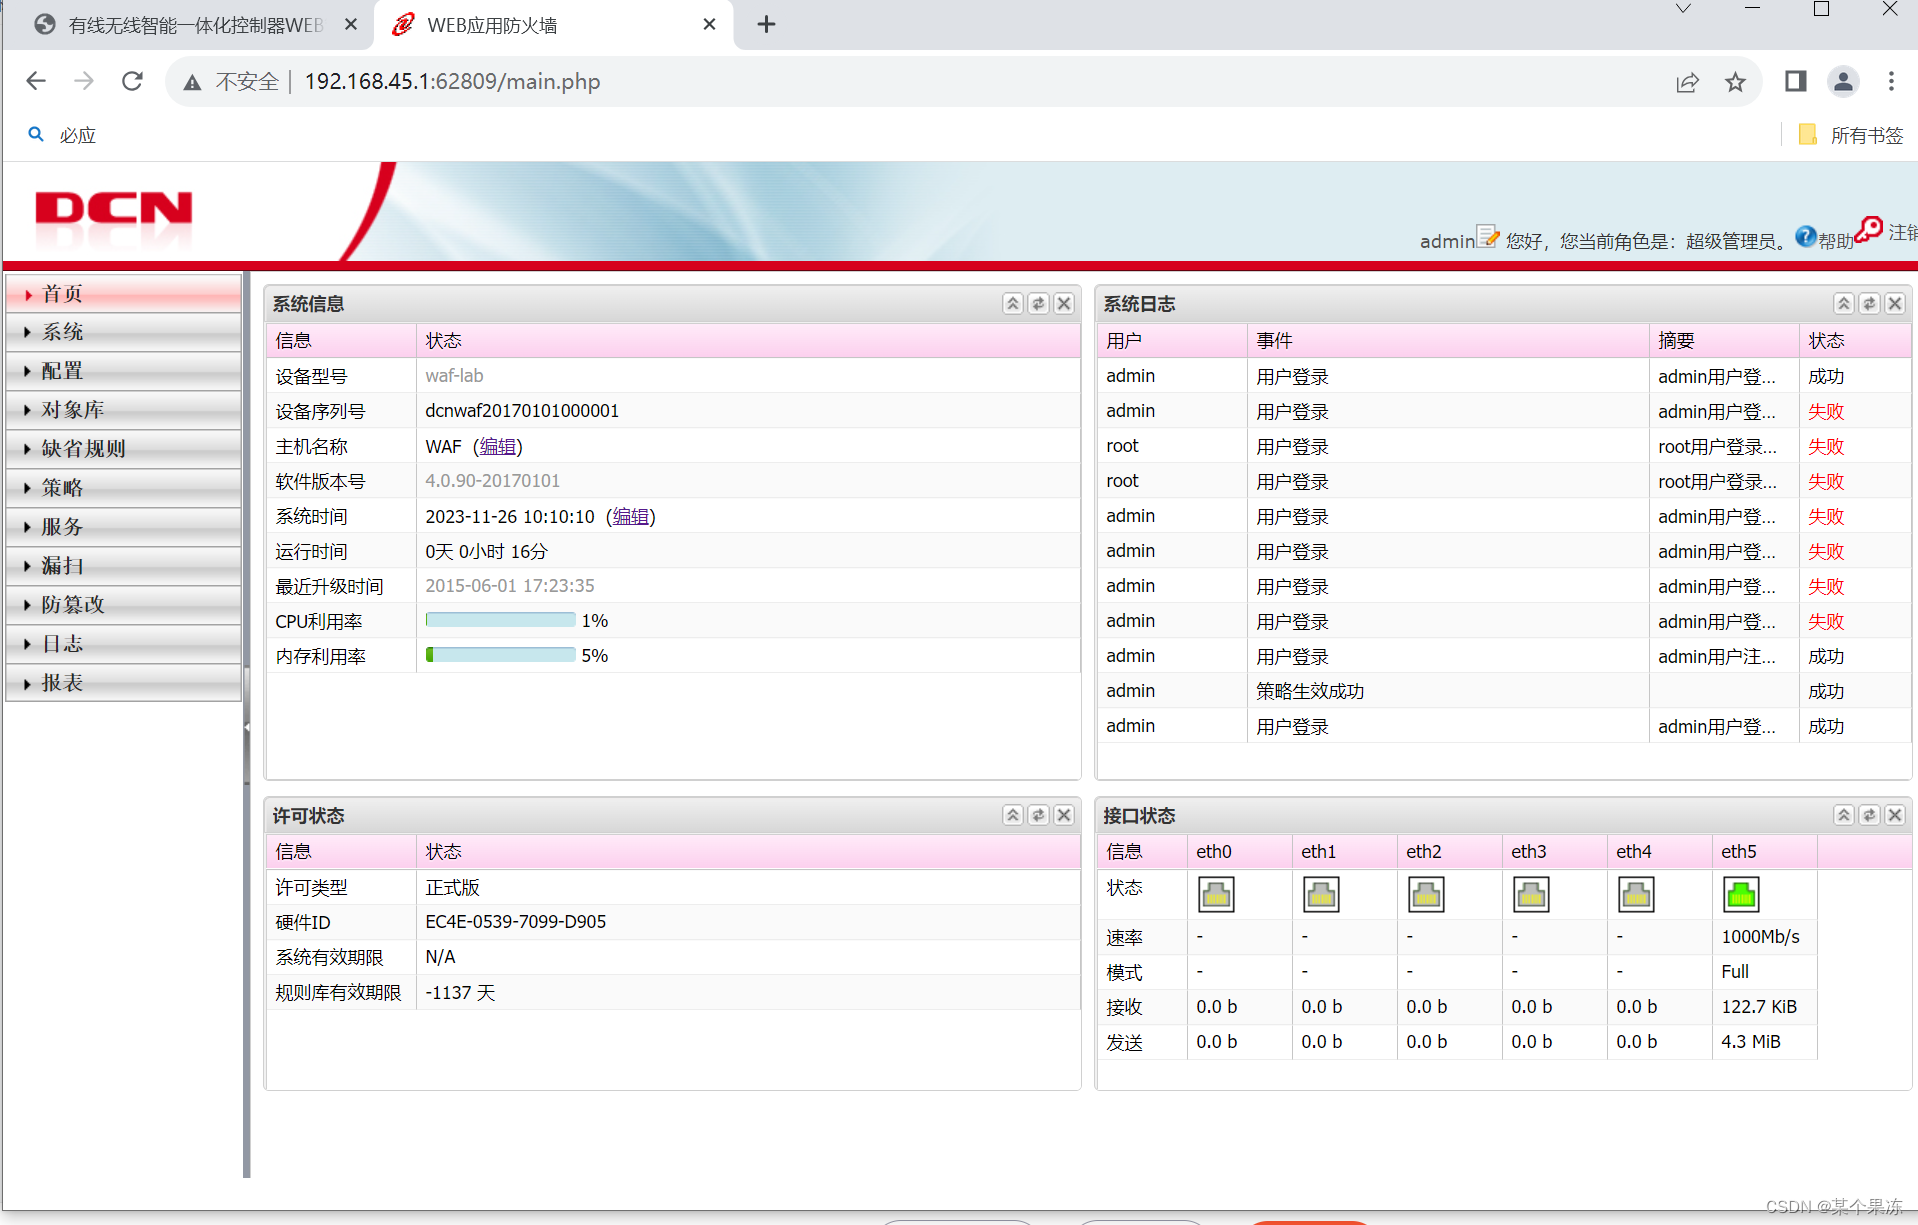Open help with the 帮助 question mark icon
Screen dimensions: 1918x1225
click(x=1806, y=237)
